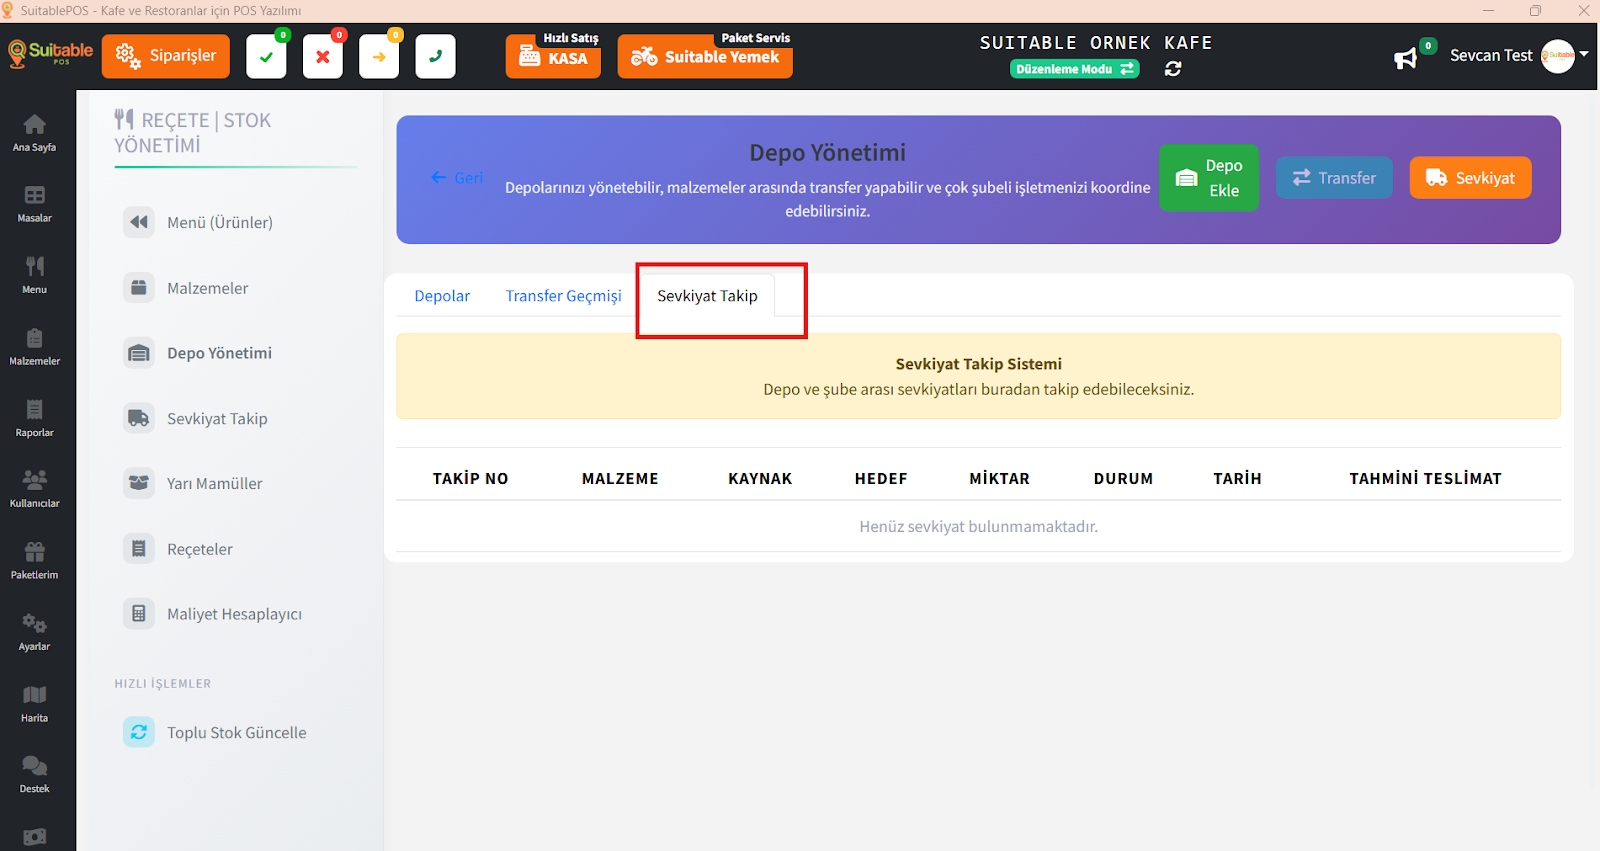Click the yellow arrow orders button
This screenshot has width=1600, height=851.
pyautogui.click(x=379, y=56)
